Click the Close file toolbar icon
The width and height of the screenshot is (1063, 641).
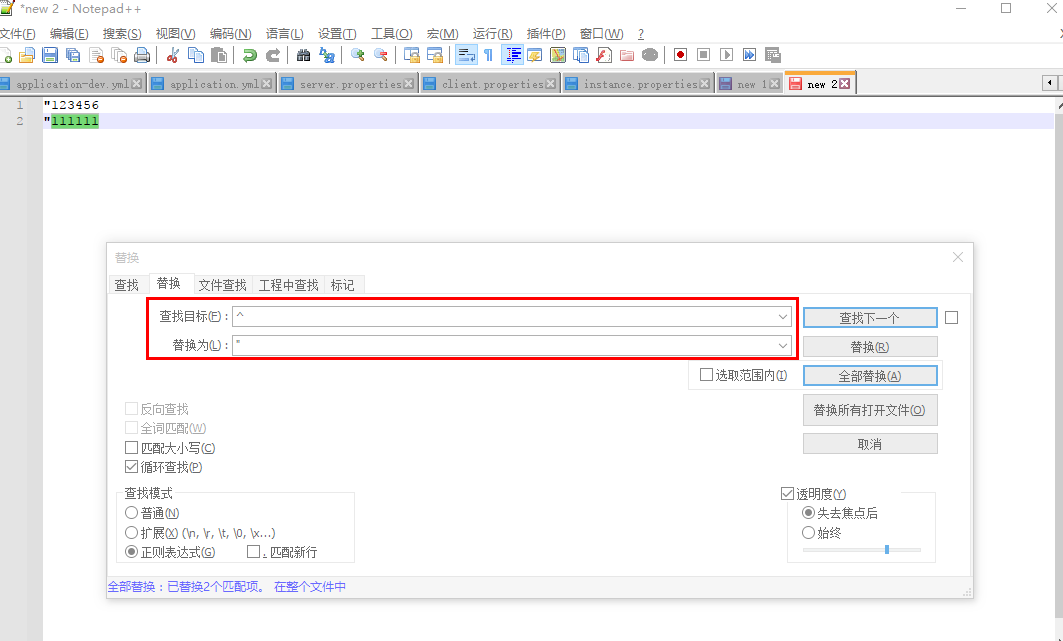click(96, 55)
